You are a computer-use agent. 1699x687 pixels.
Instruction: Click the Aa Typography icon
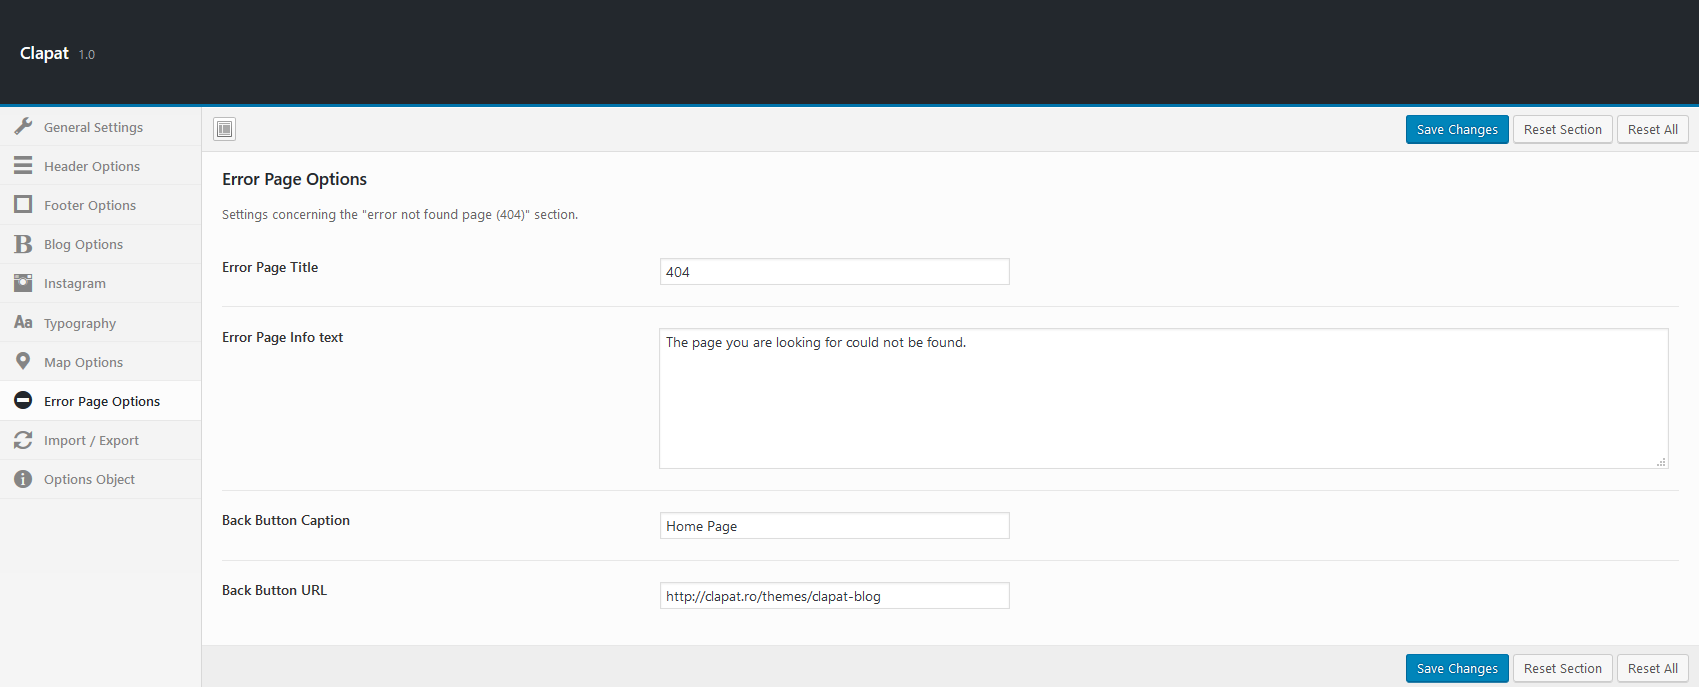[x=23, y=322]
